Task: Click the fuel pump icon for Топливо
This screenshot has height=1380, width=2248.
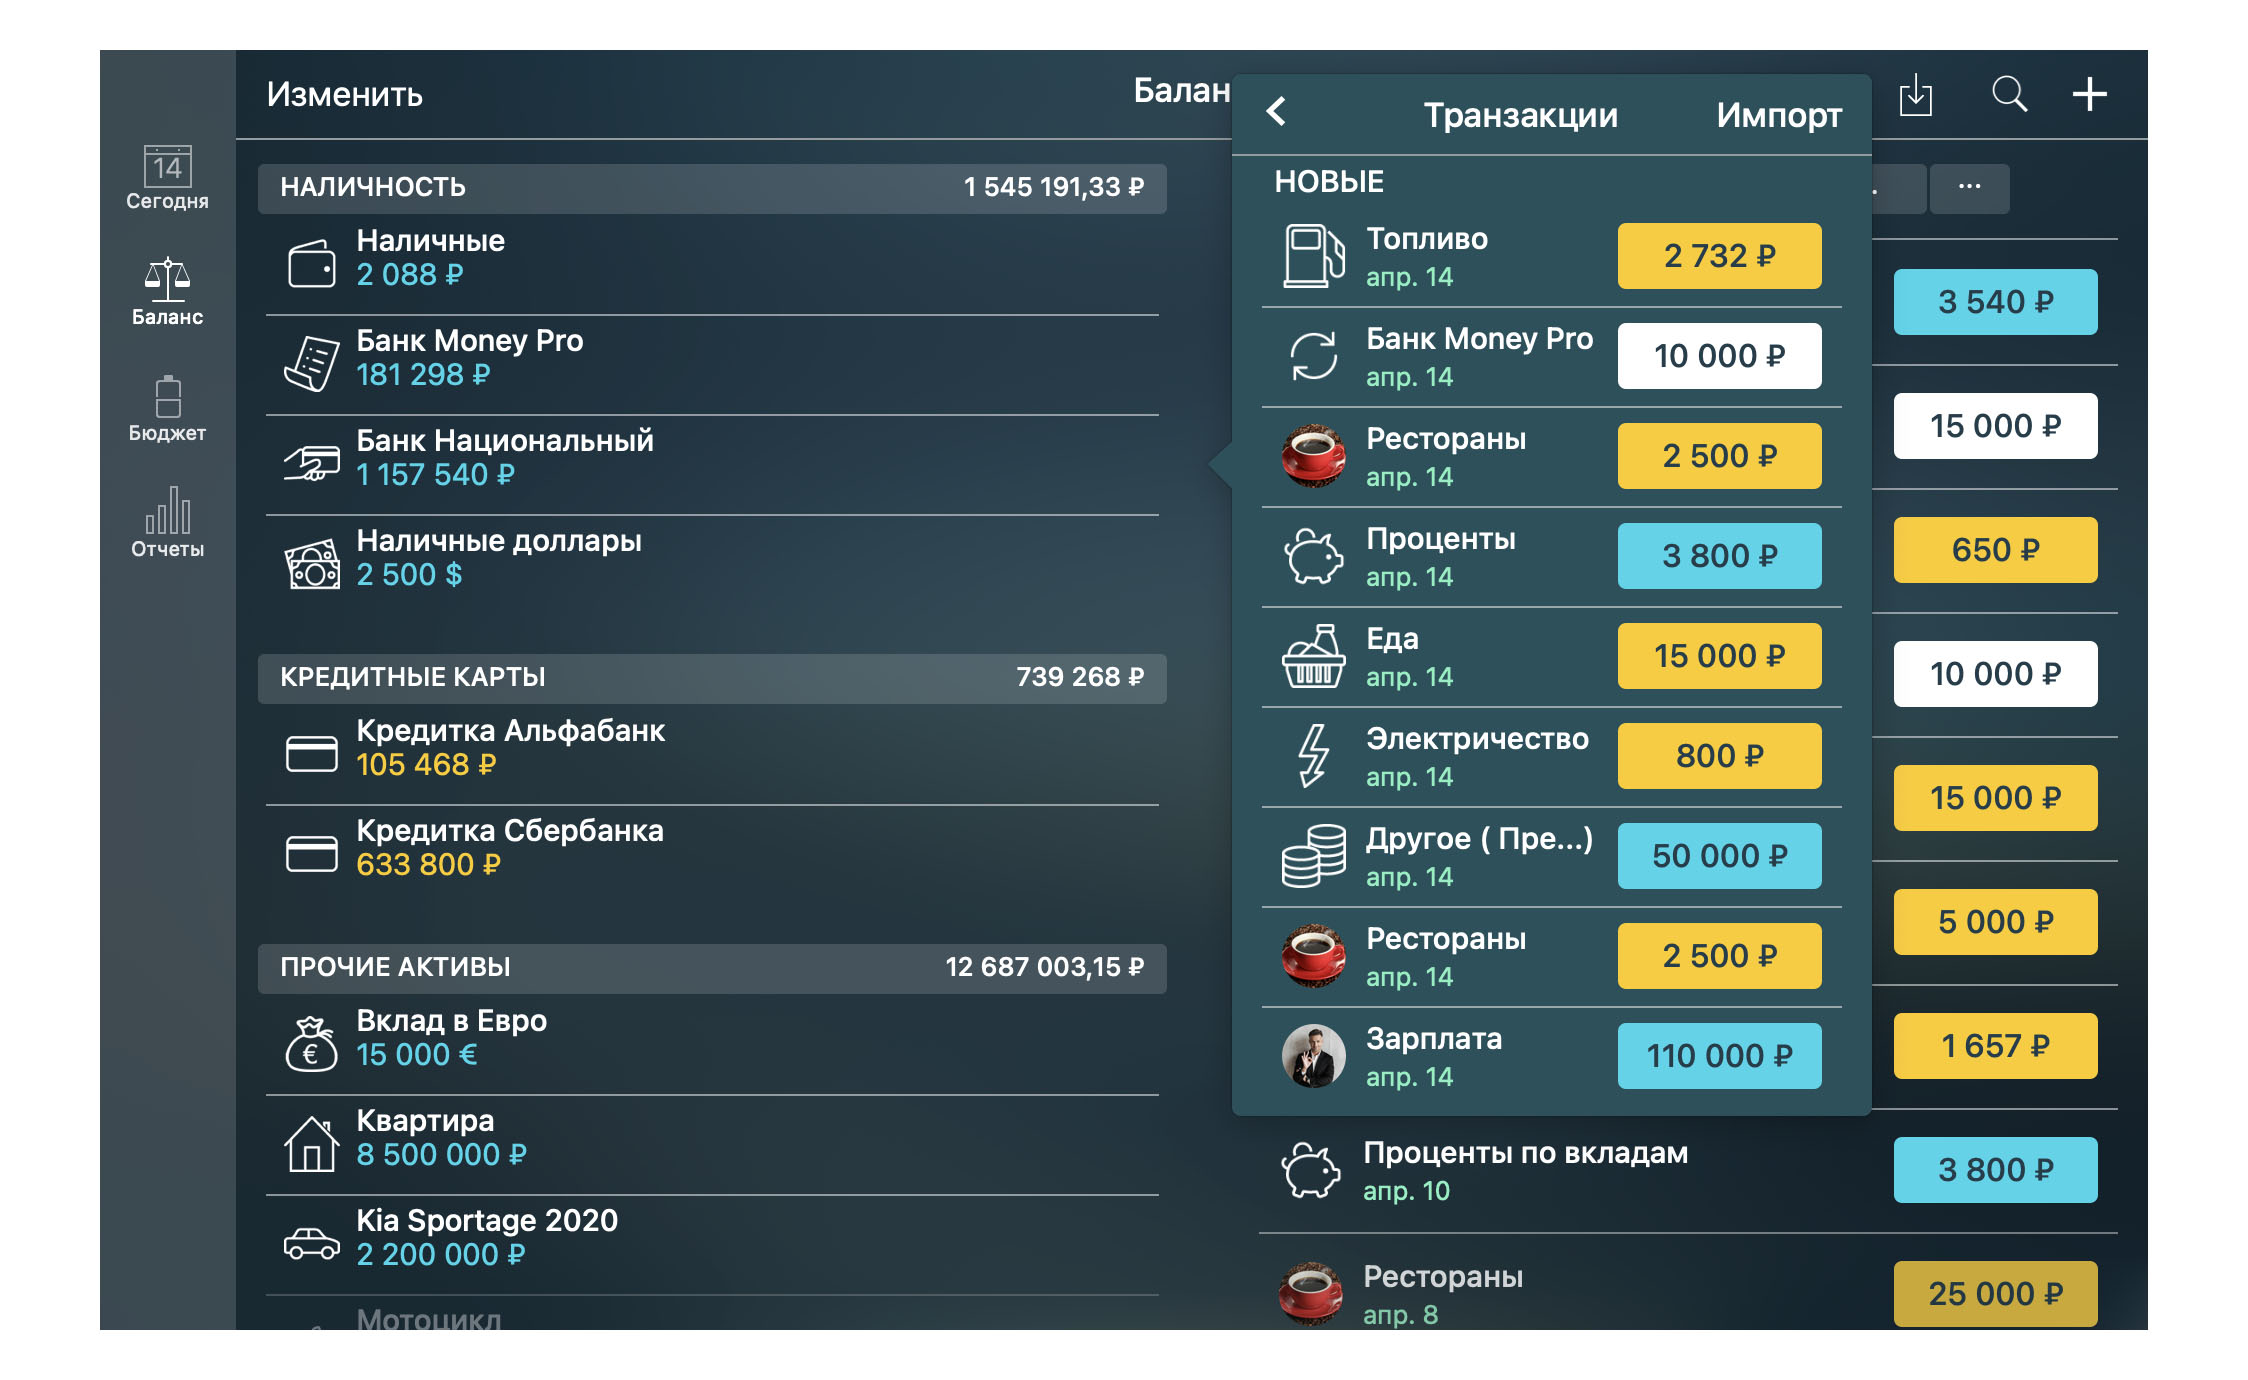Action: coord(1313,256)
